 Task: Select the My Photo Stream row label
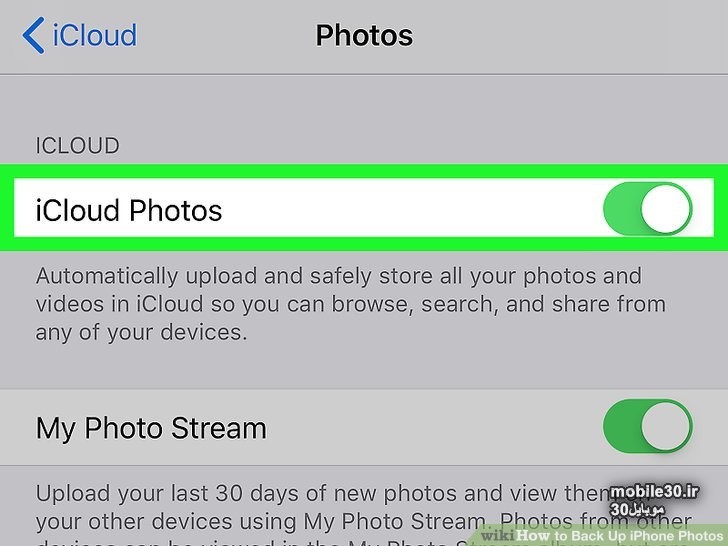click(x=151, y=428)
